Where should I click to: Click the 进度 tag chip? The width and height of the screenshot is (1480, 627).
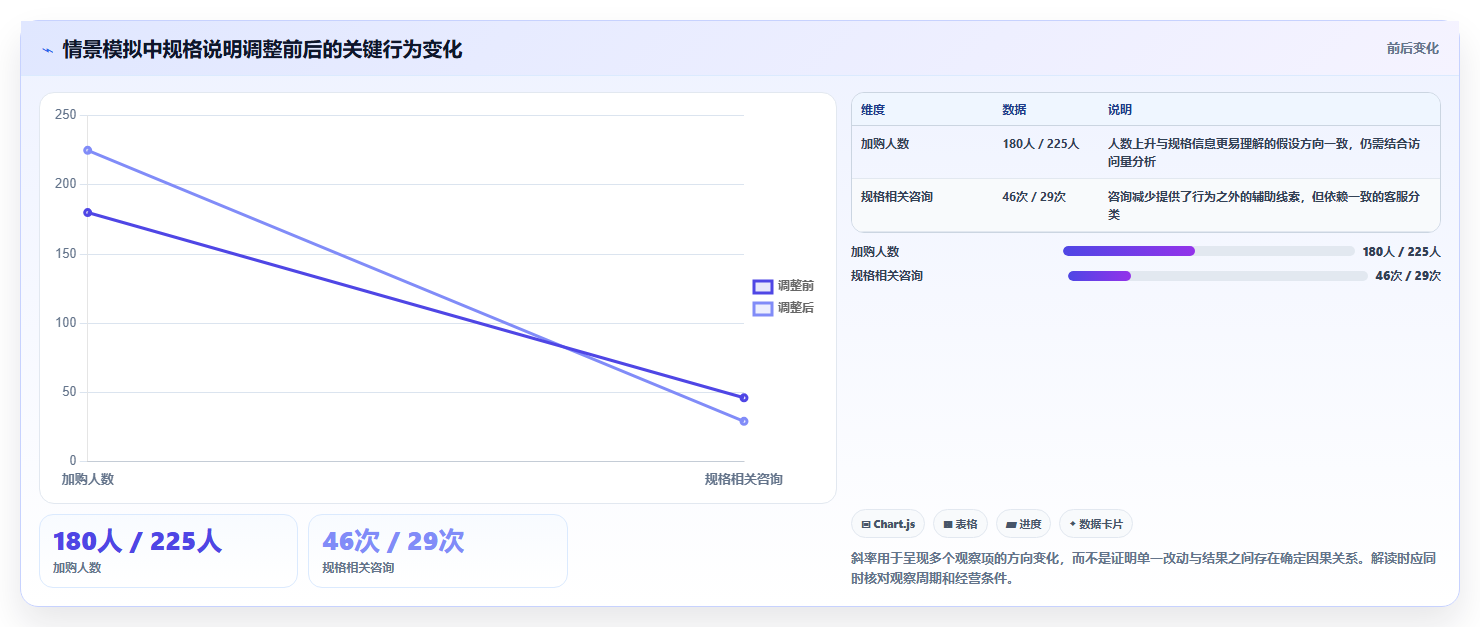click(1023, 524)
